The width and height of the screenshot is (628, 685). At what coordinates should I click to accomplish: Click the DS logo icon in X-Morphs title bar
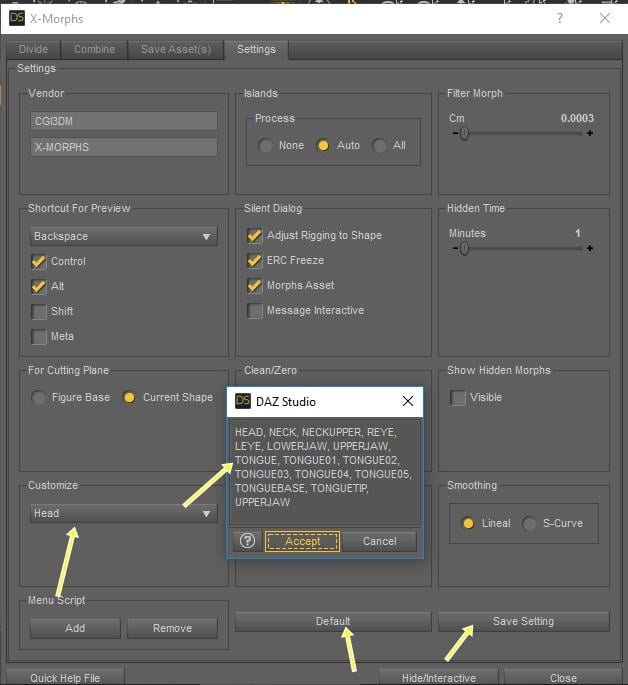pyautogui.click(x=17, y=18)
